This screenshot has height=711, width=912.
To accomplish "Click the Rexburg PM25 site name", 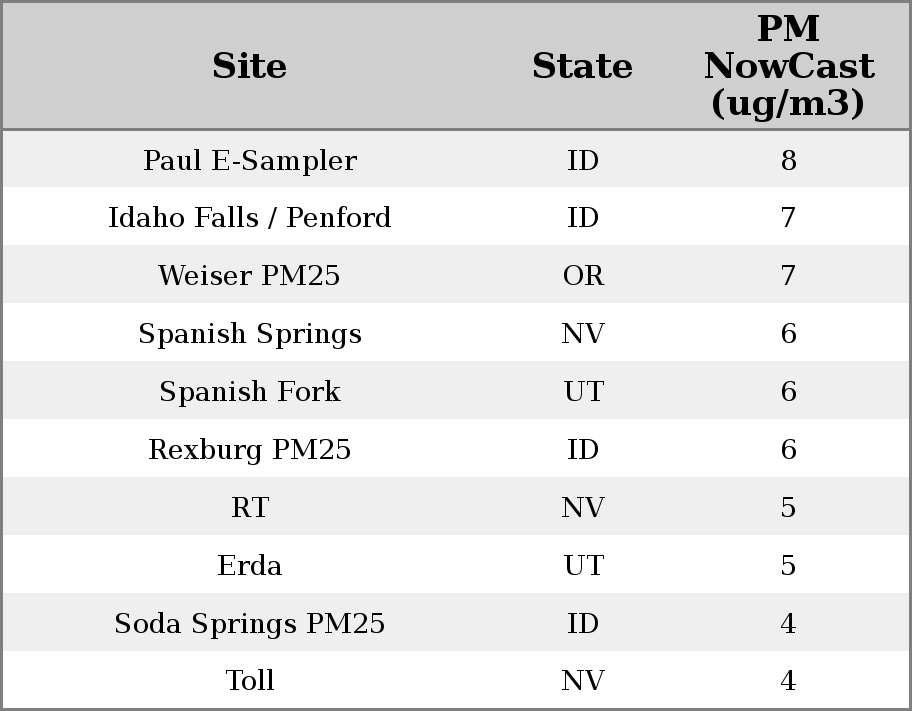I will coord(250,450).
